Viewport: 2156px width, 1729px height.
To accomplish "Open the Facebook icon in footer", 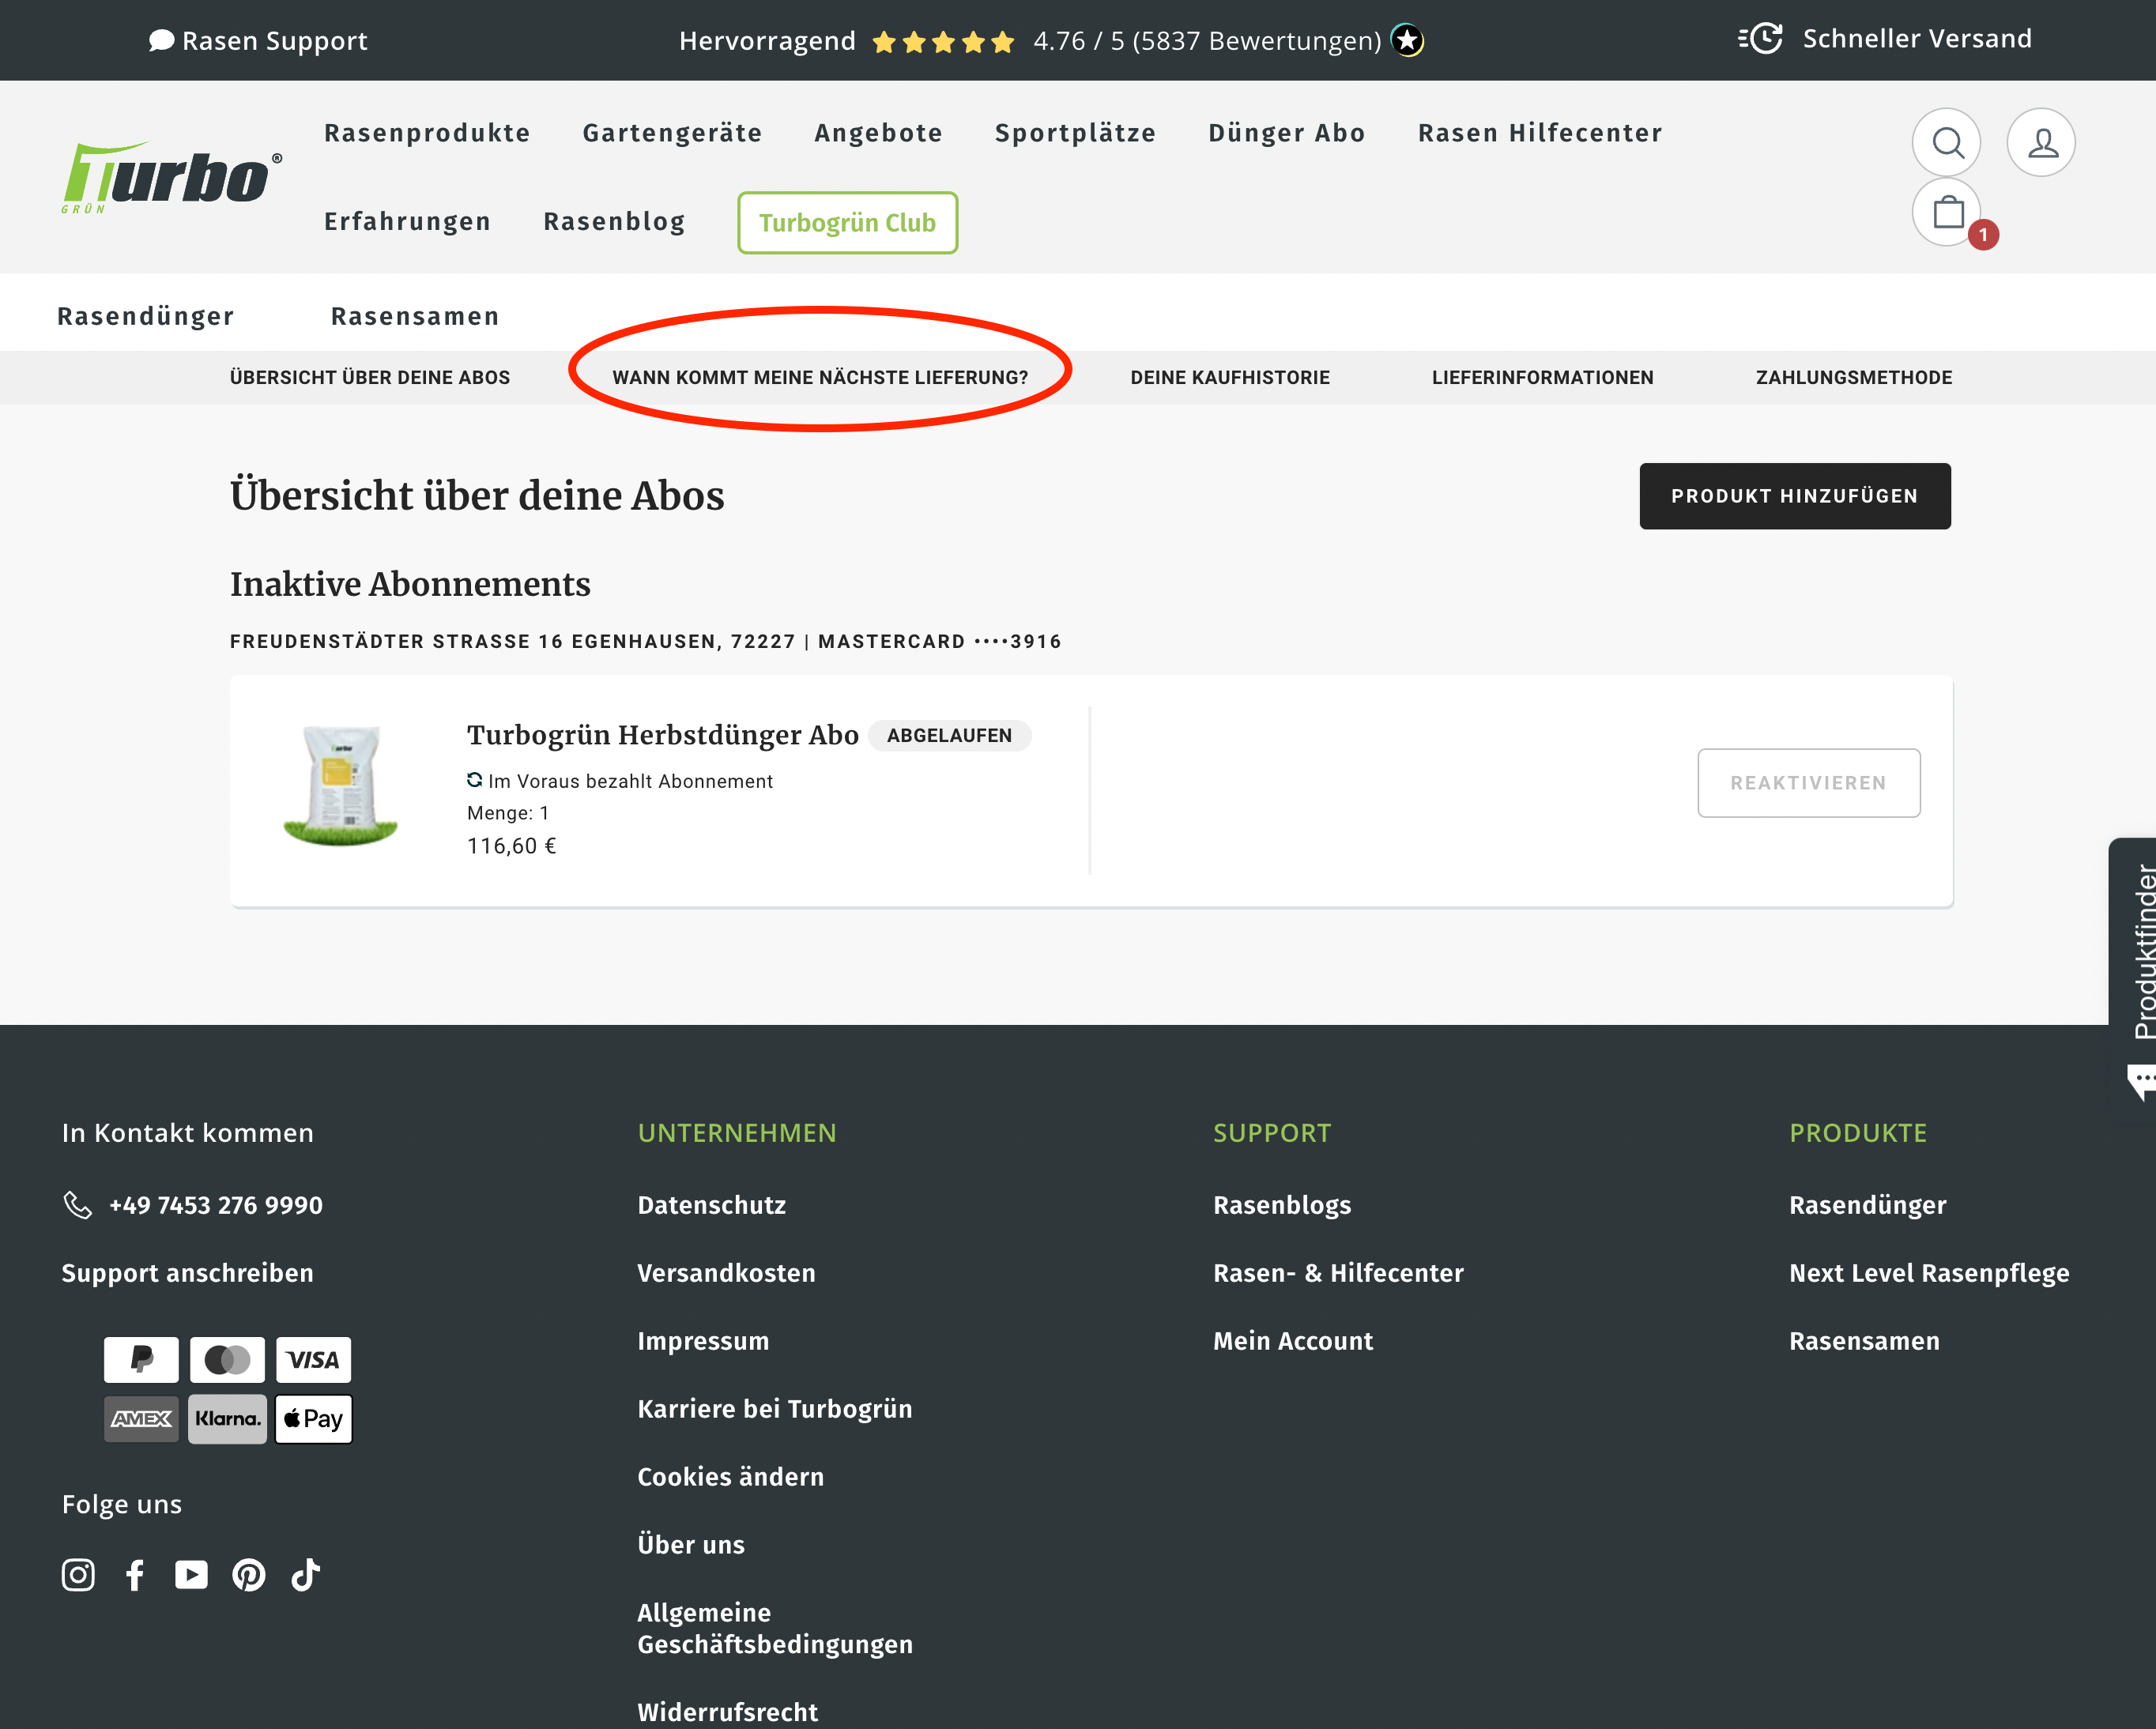I will pyautogui.click(x=135, y=1575).
